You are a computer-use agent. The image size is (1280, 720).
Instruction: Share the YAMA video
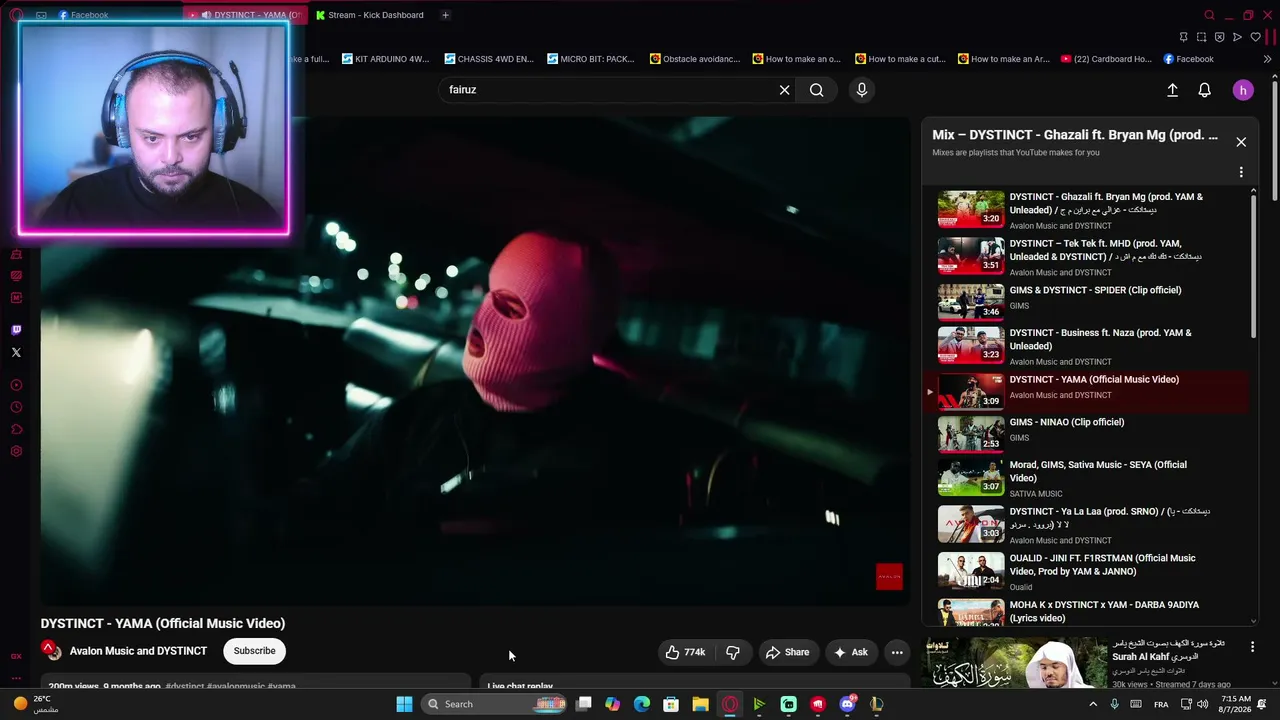coord(788,652)
